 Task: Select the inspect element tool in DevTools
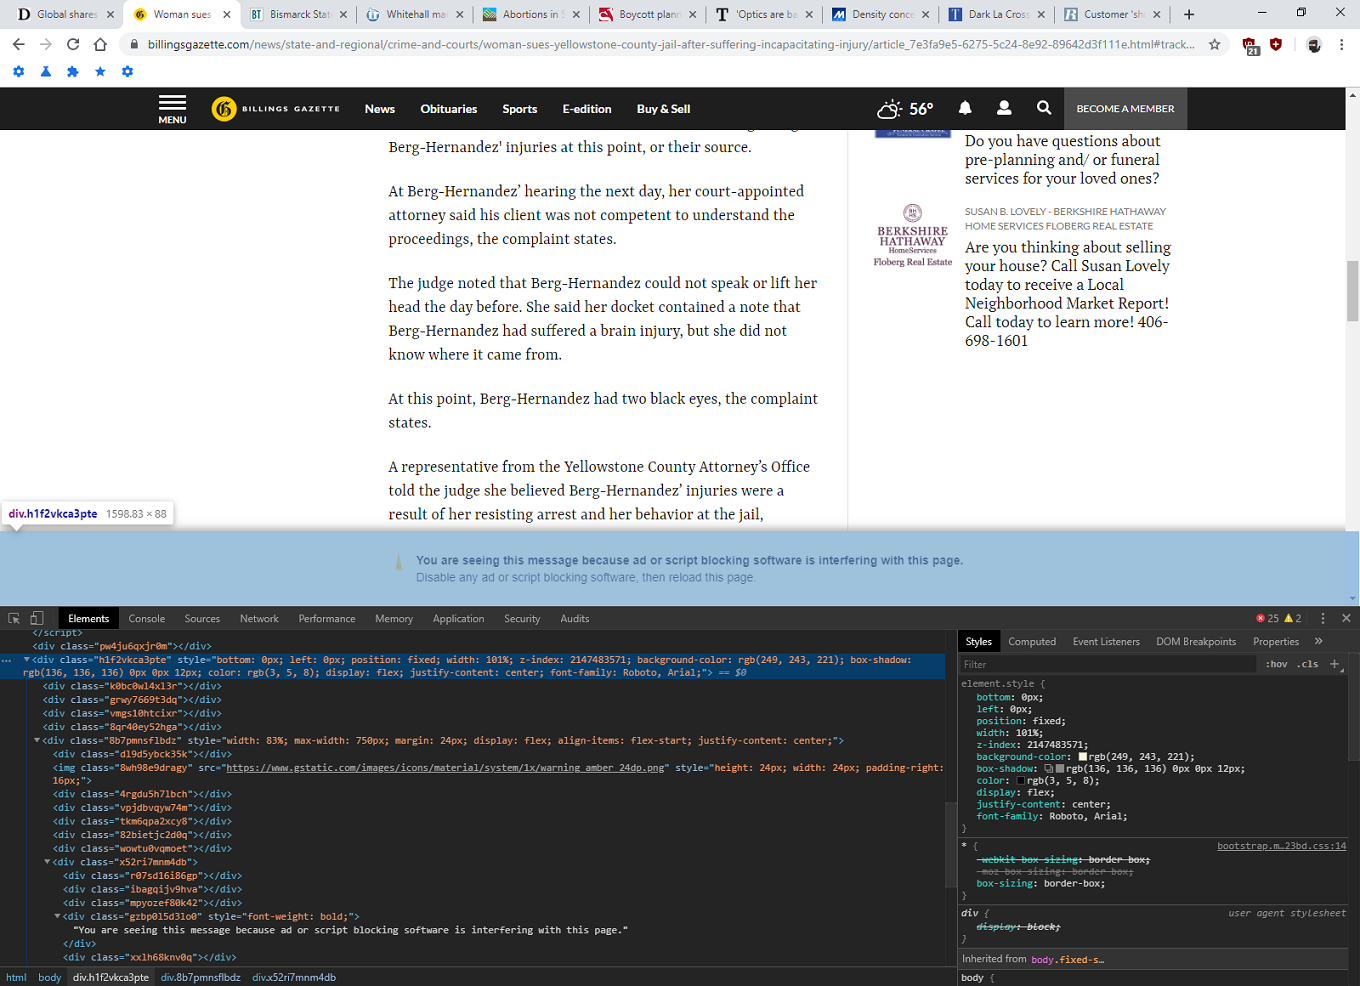(13, 618)
